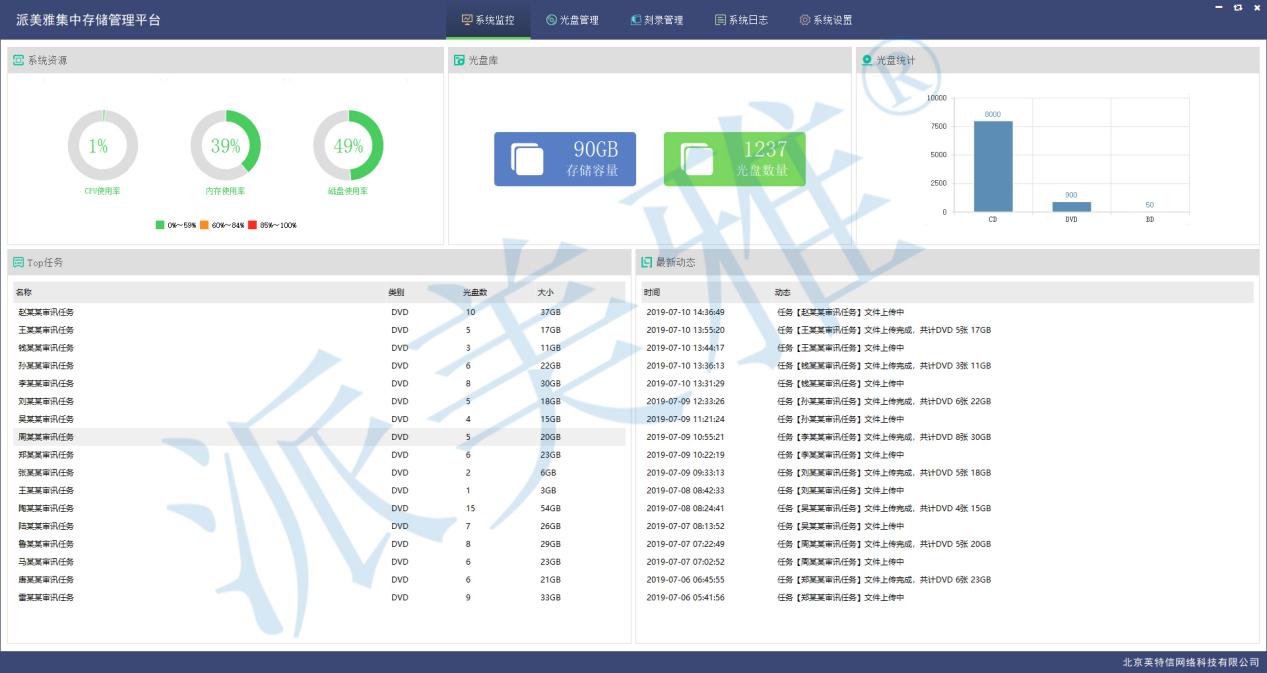Select 张某某审讯任务 in the Top任务 list

(46, 473)
